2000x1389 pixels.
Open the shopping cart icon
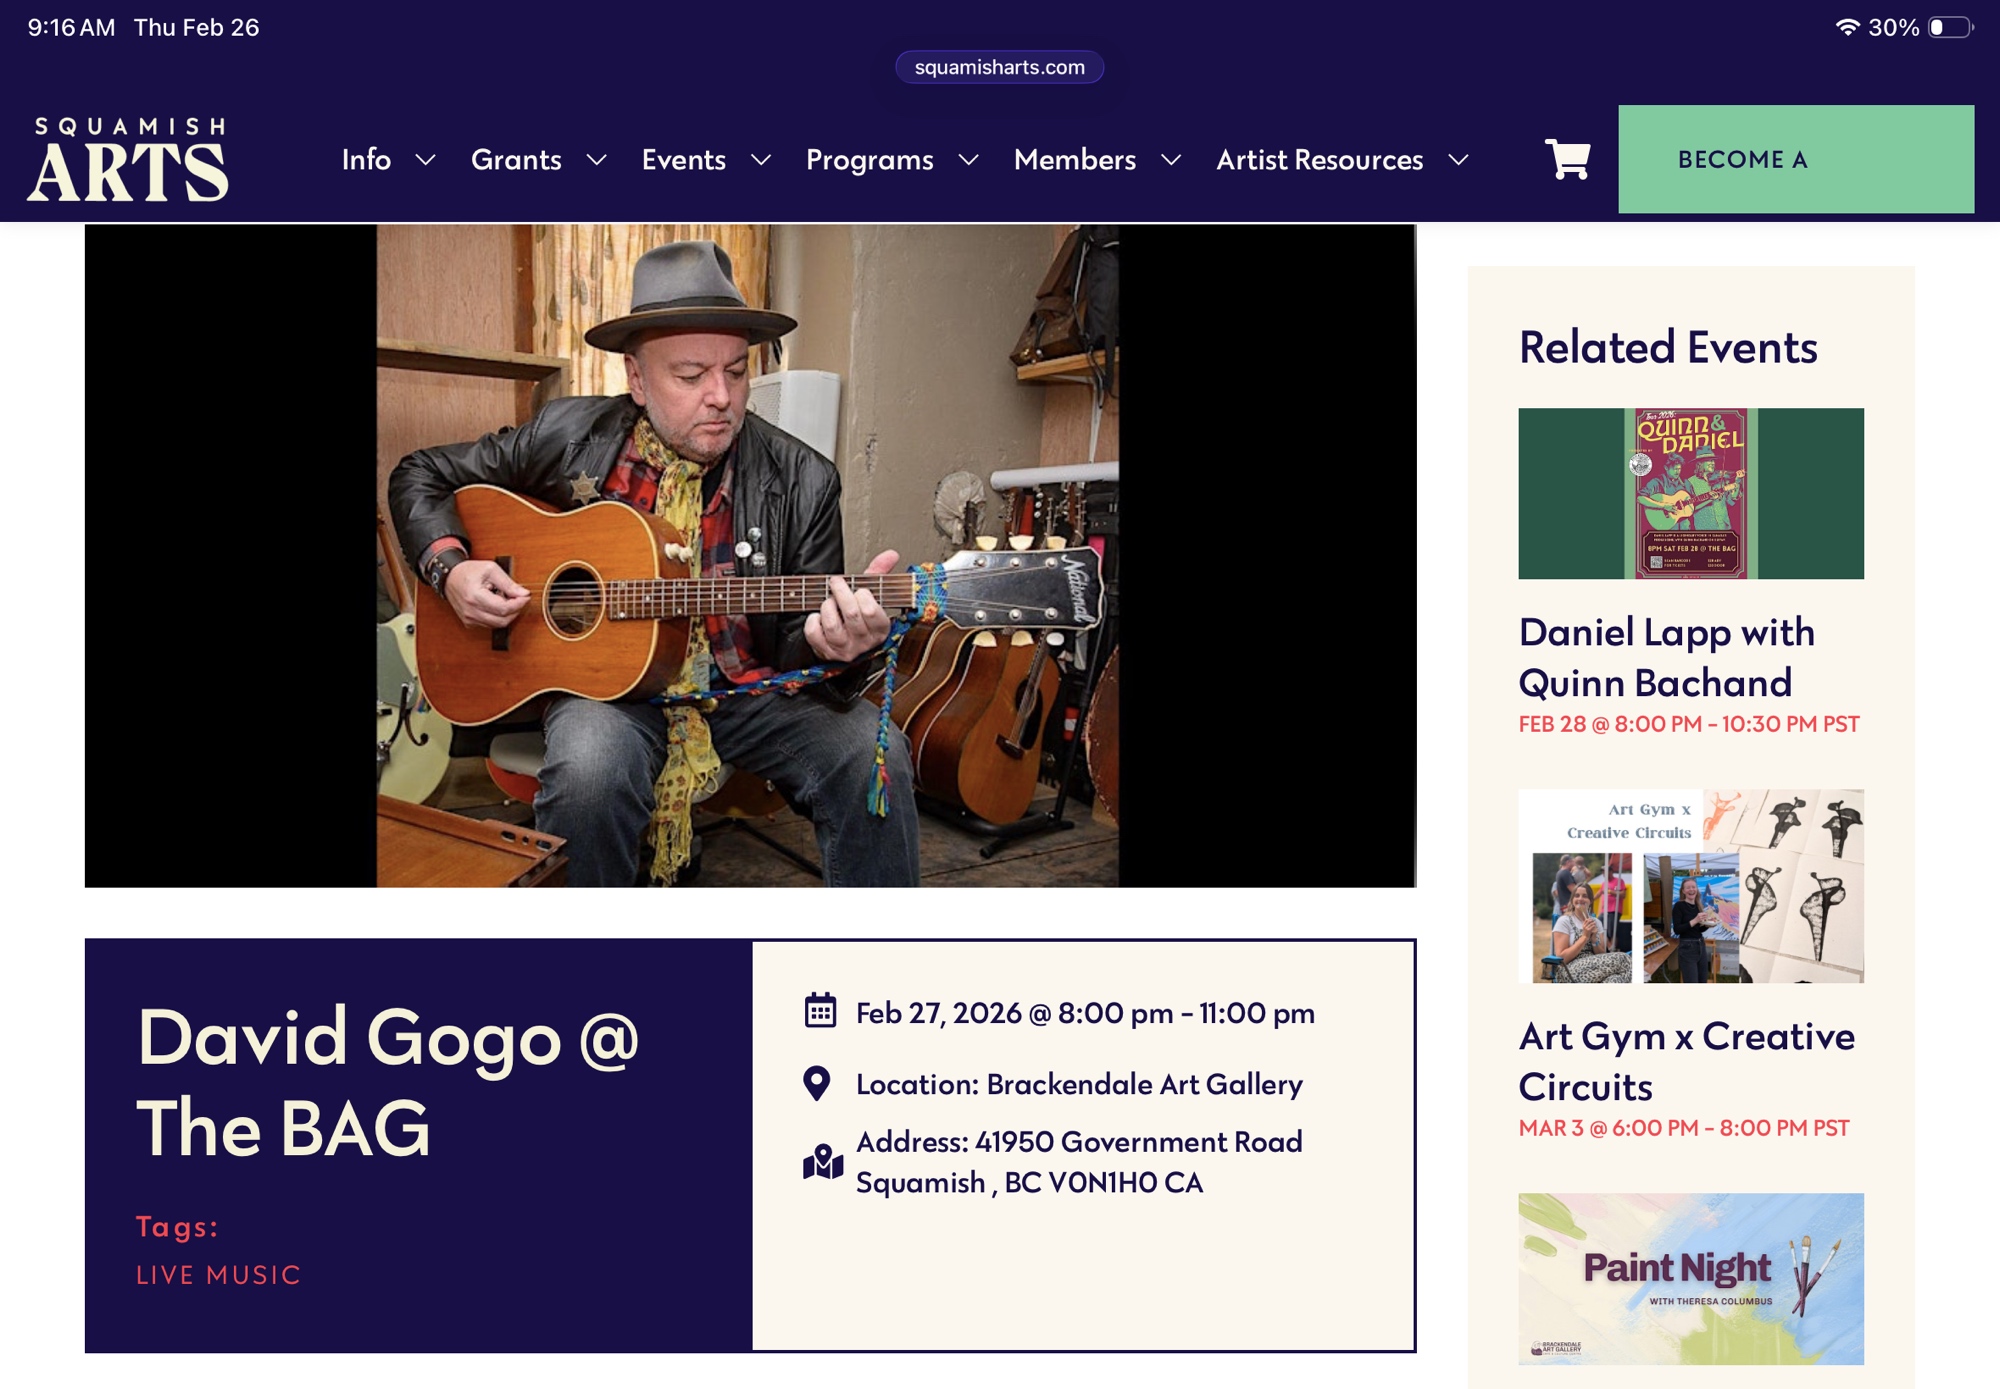pos(1567,159)
